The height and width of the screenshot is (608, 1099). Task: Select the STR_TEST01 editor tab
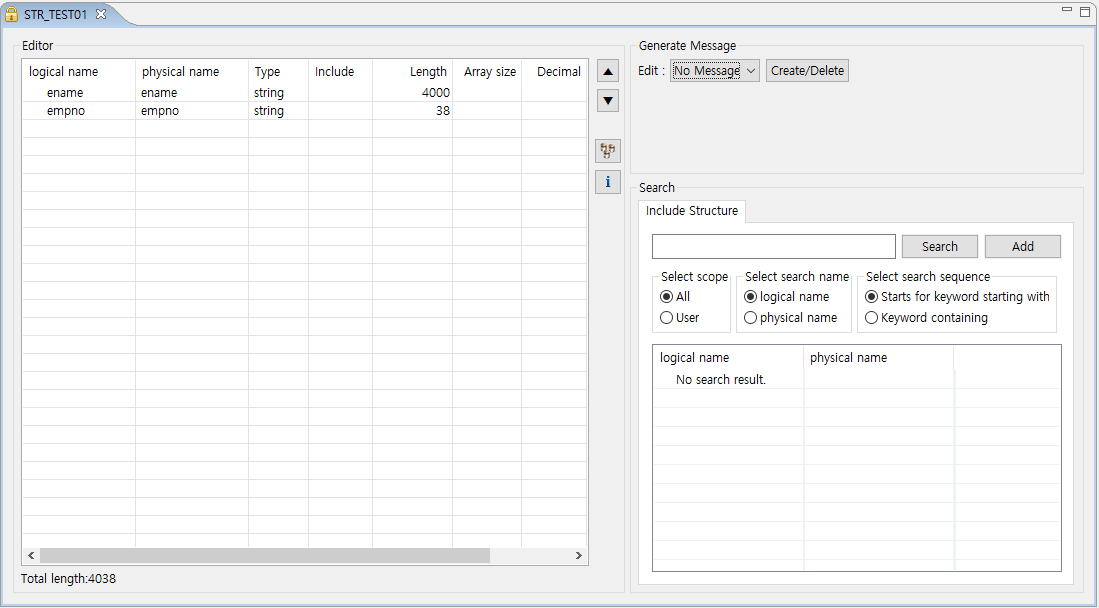tap(55, 14)
